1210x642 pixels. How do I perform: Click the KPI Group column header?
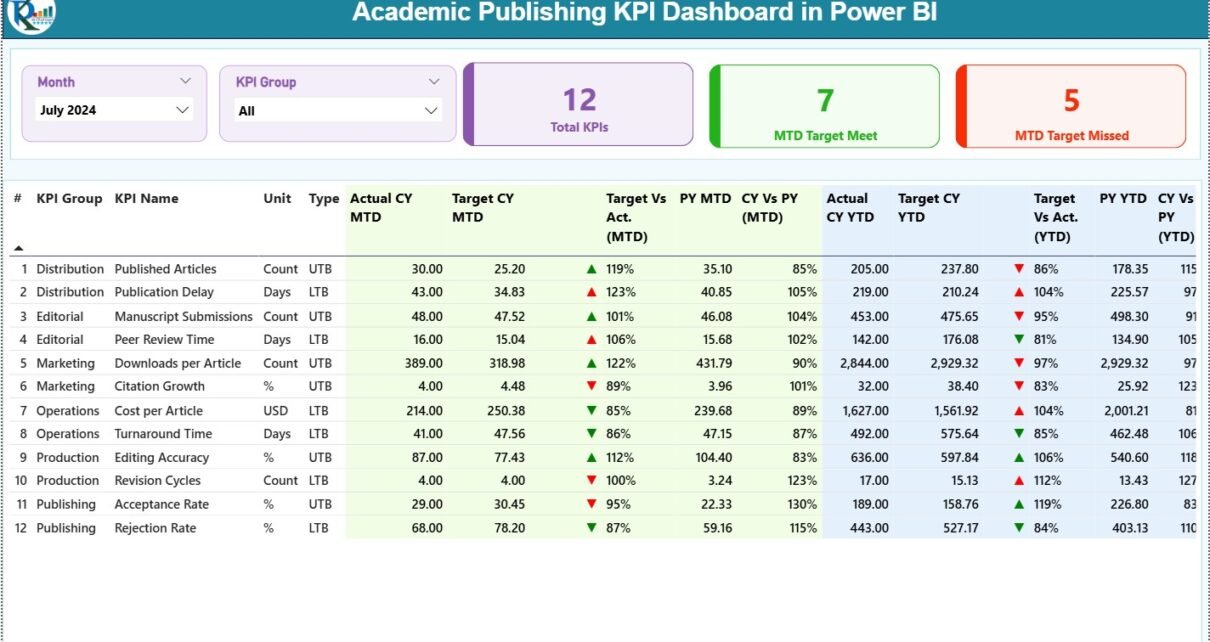[x=69, y=198]
